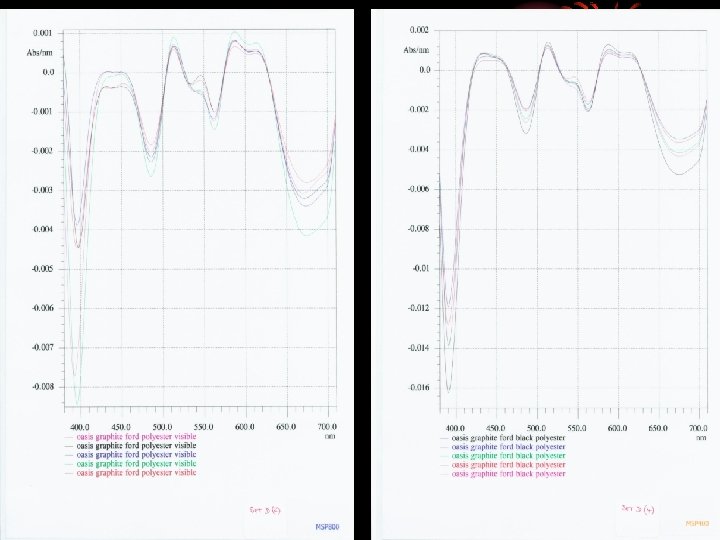Select the magenta 'ford black polyester' legend entry

508,474
